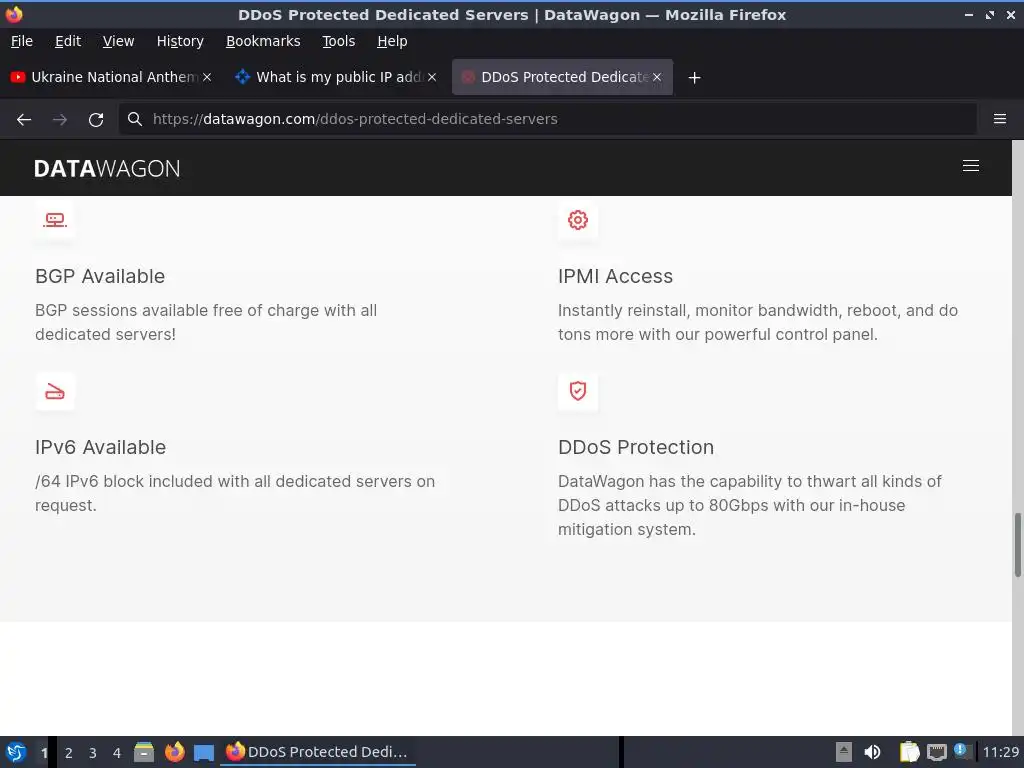Click the 11:29 taskbar clock
This screenshot has height=768, width=1024.
pos(1000,752)
